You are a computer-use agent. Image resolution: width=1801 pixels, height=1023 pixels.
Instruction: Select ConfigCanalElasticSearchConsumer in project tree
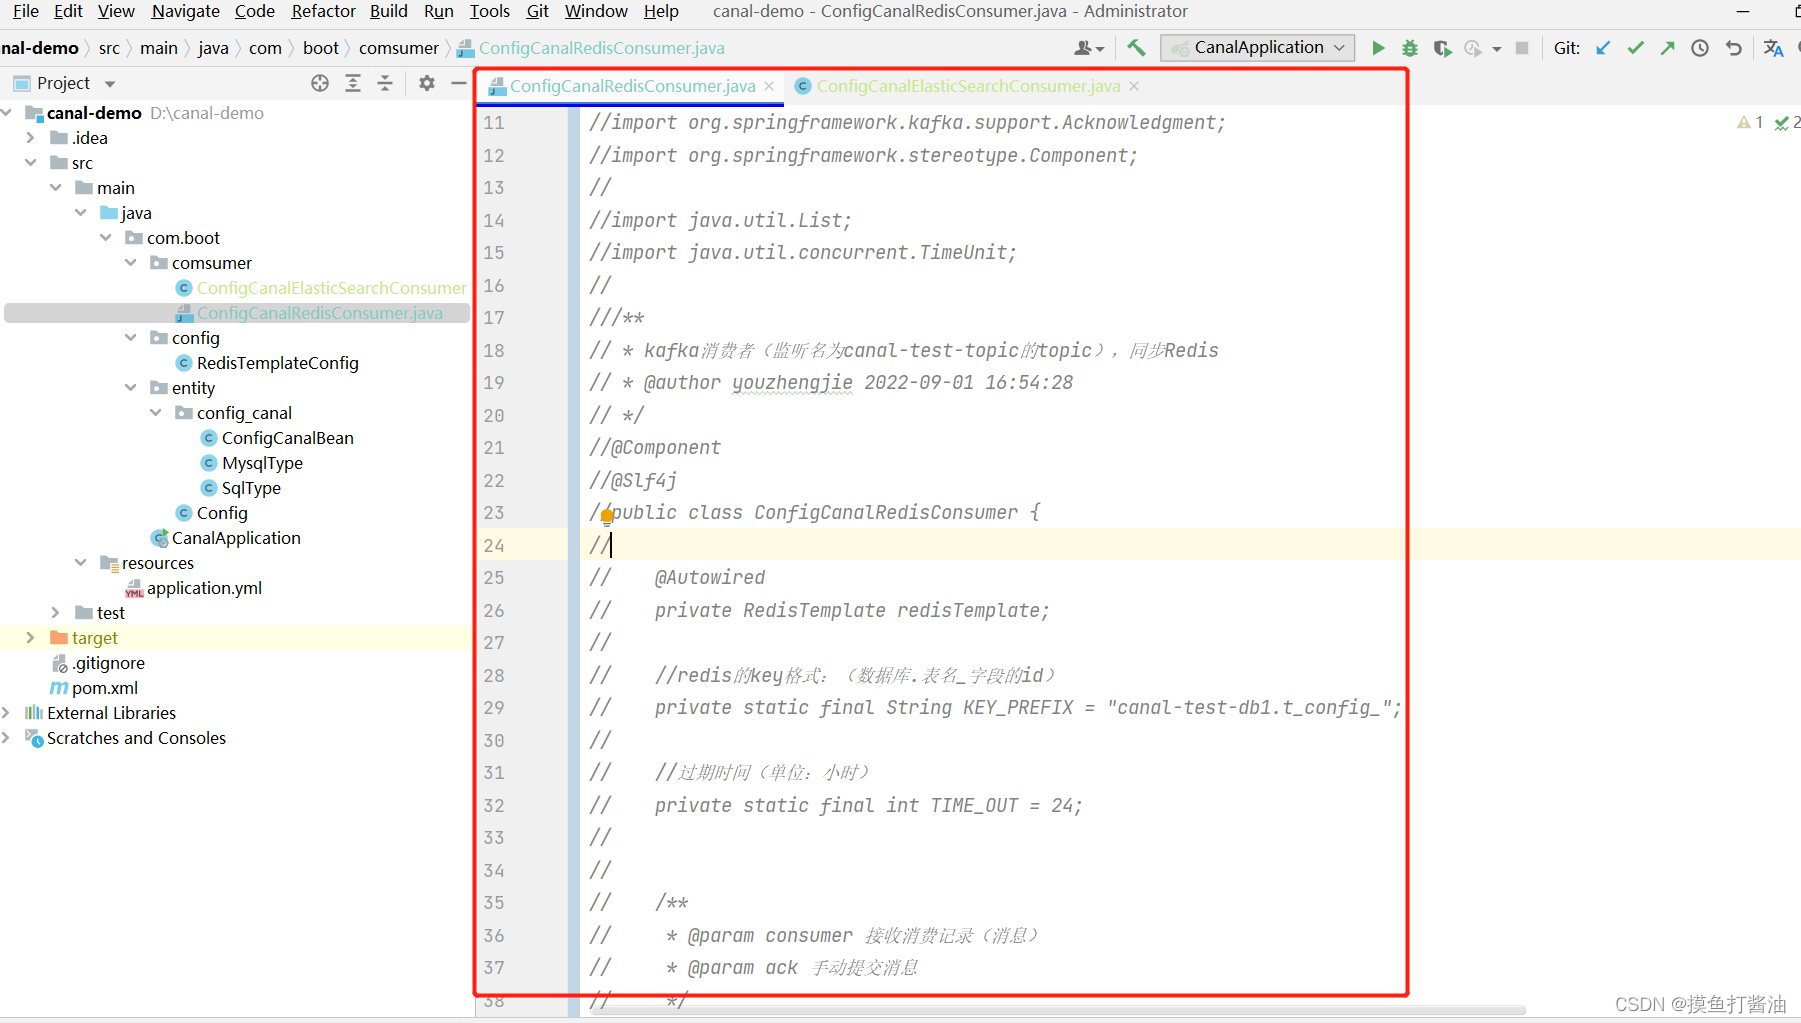(x=331, y=288)
